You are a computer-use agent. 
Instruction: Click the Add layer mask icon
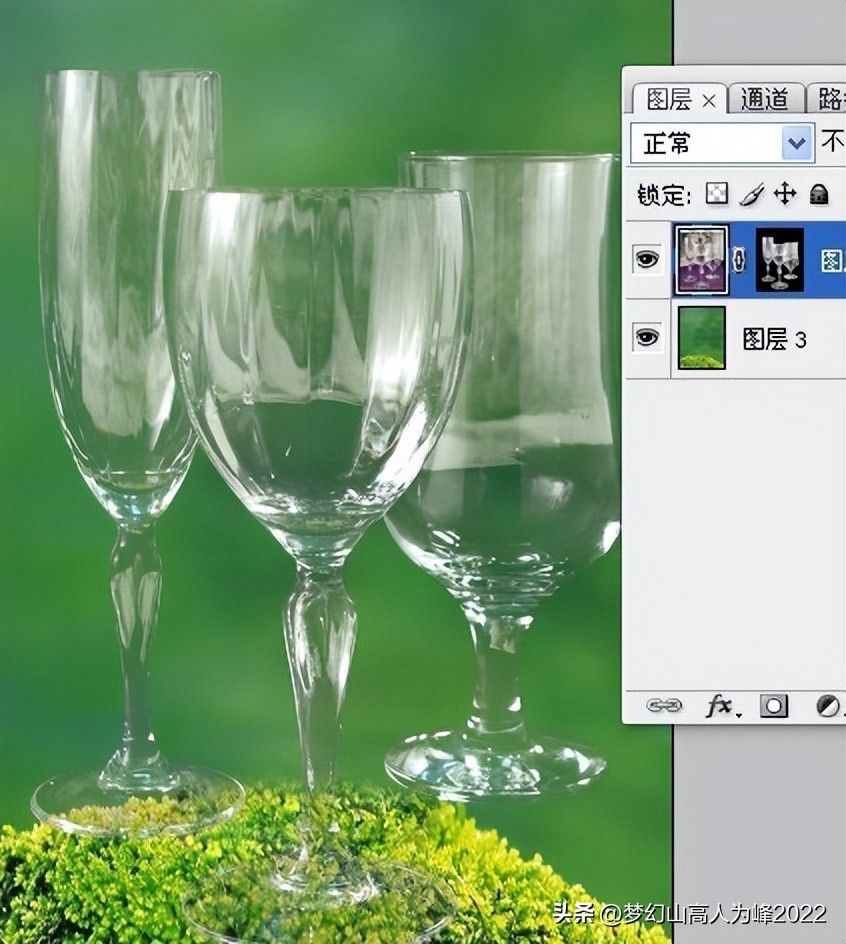[772, 705]
